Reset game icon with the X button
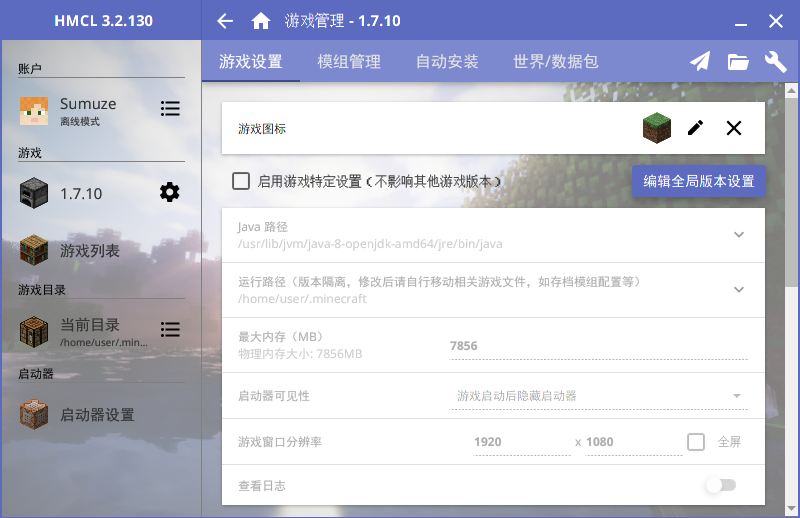The height and width of the screenshot is (518, 800). point(734,128)
